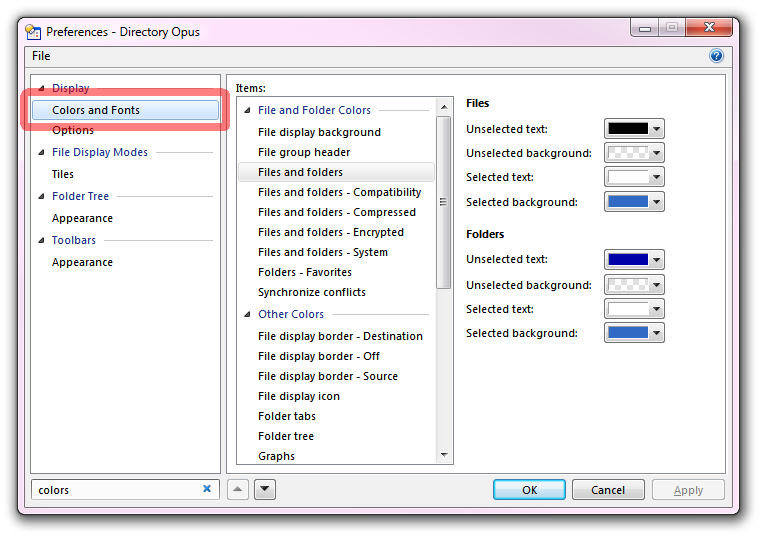
Task: Select the Tiles page
Action: (63, 174)
